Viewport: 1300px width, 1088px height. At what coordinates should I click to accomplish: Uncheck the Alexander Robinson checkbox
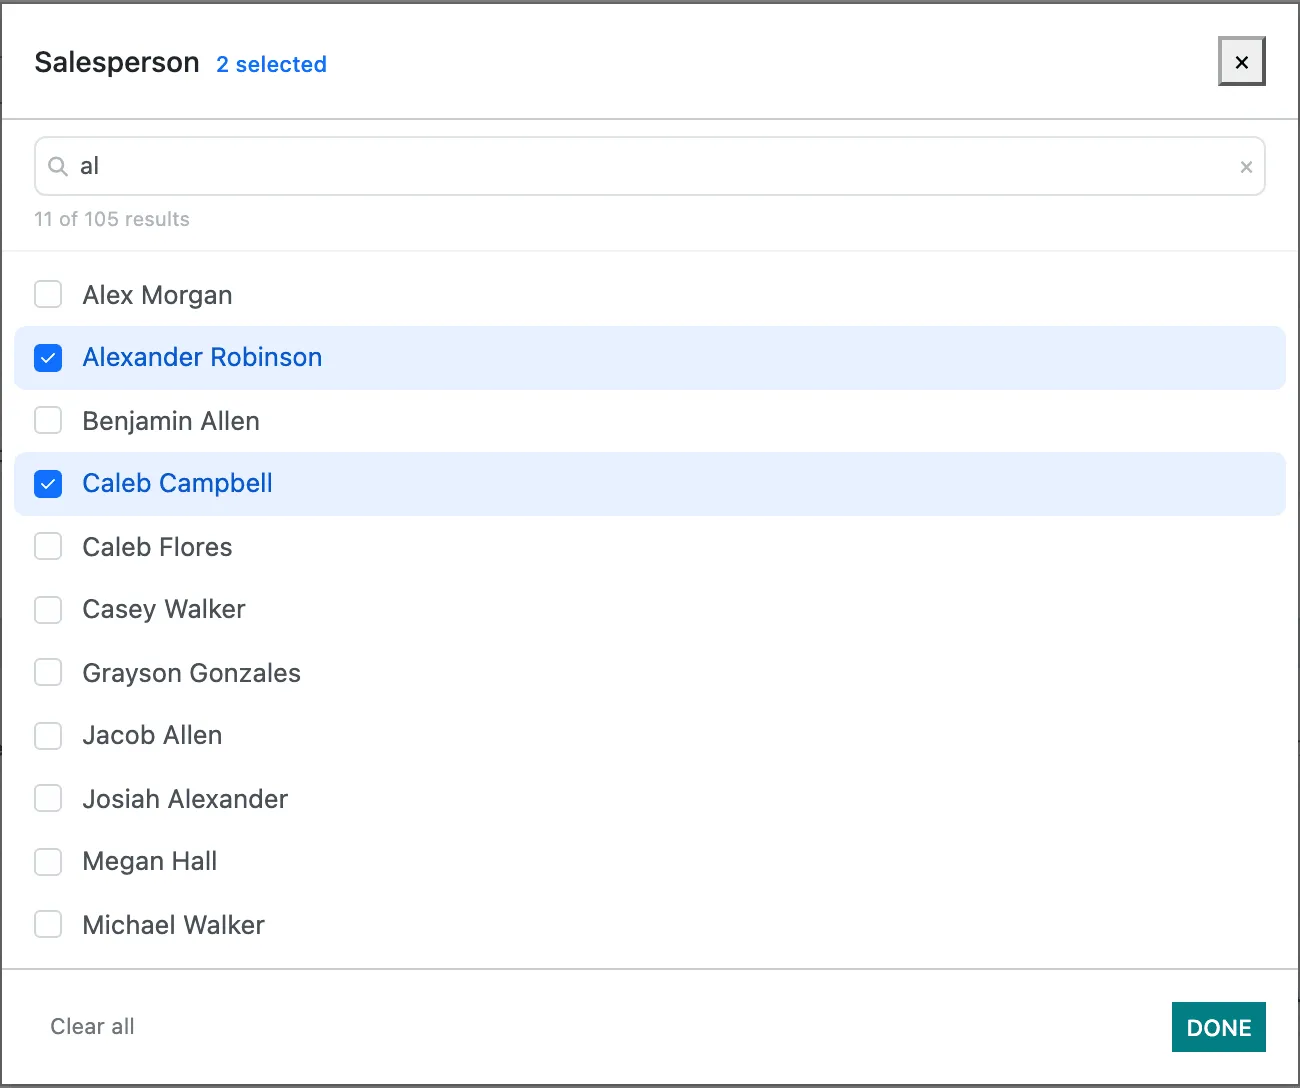click(48, 358)
